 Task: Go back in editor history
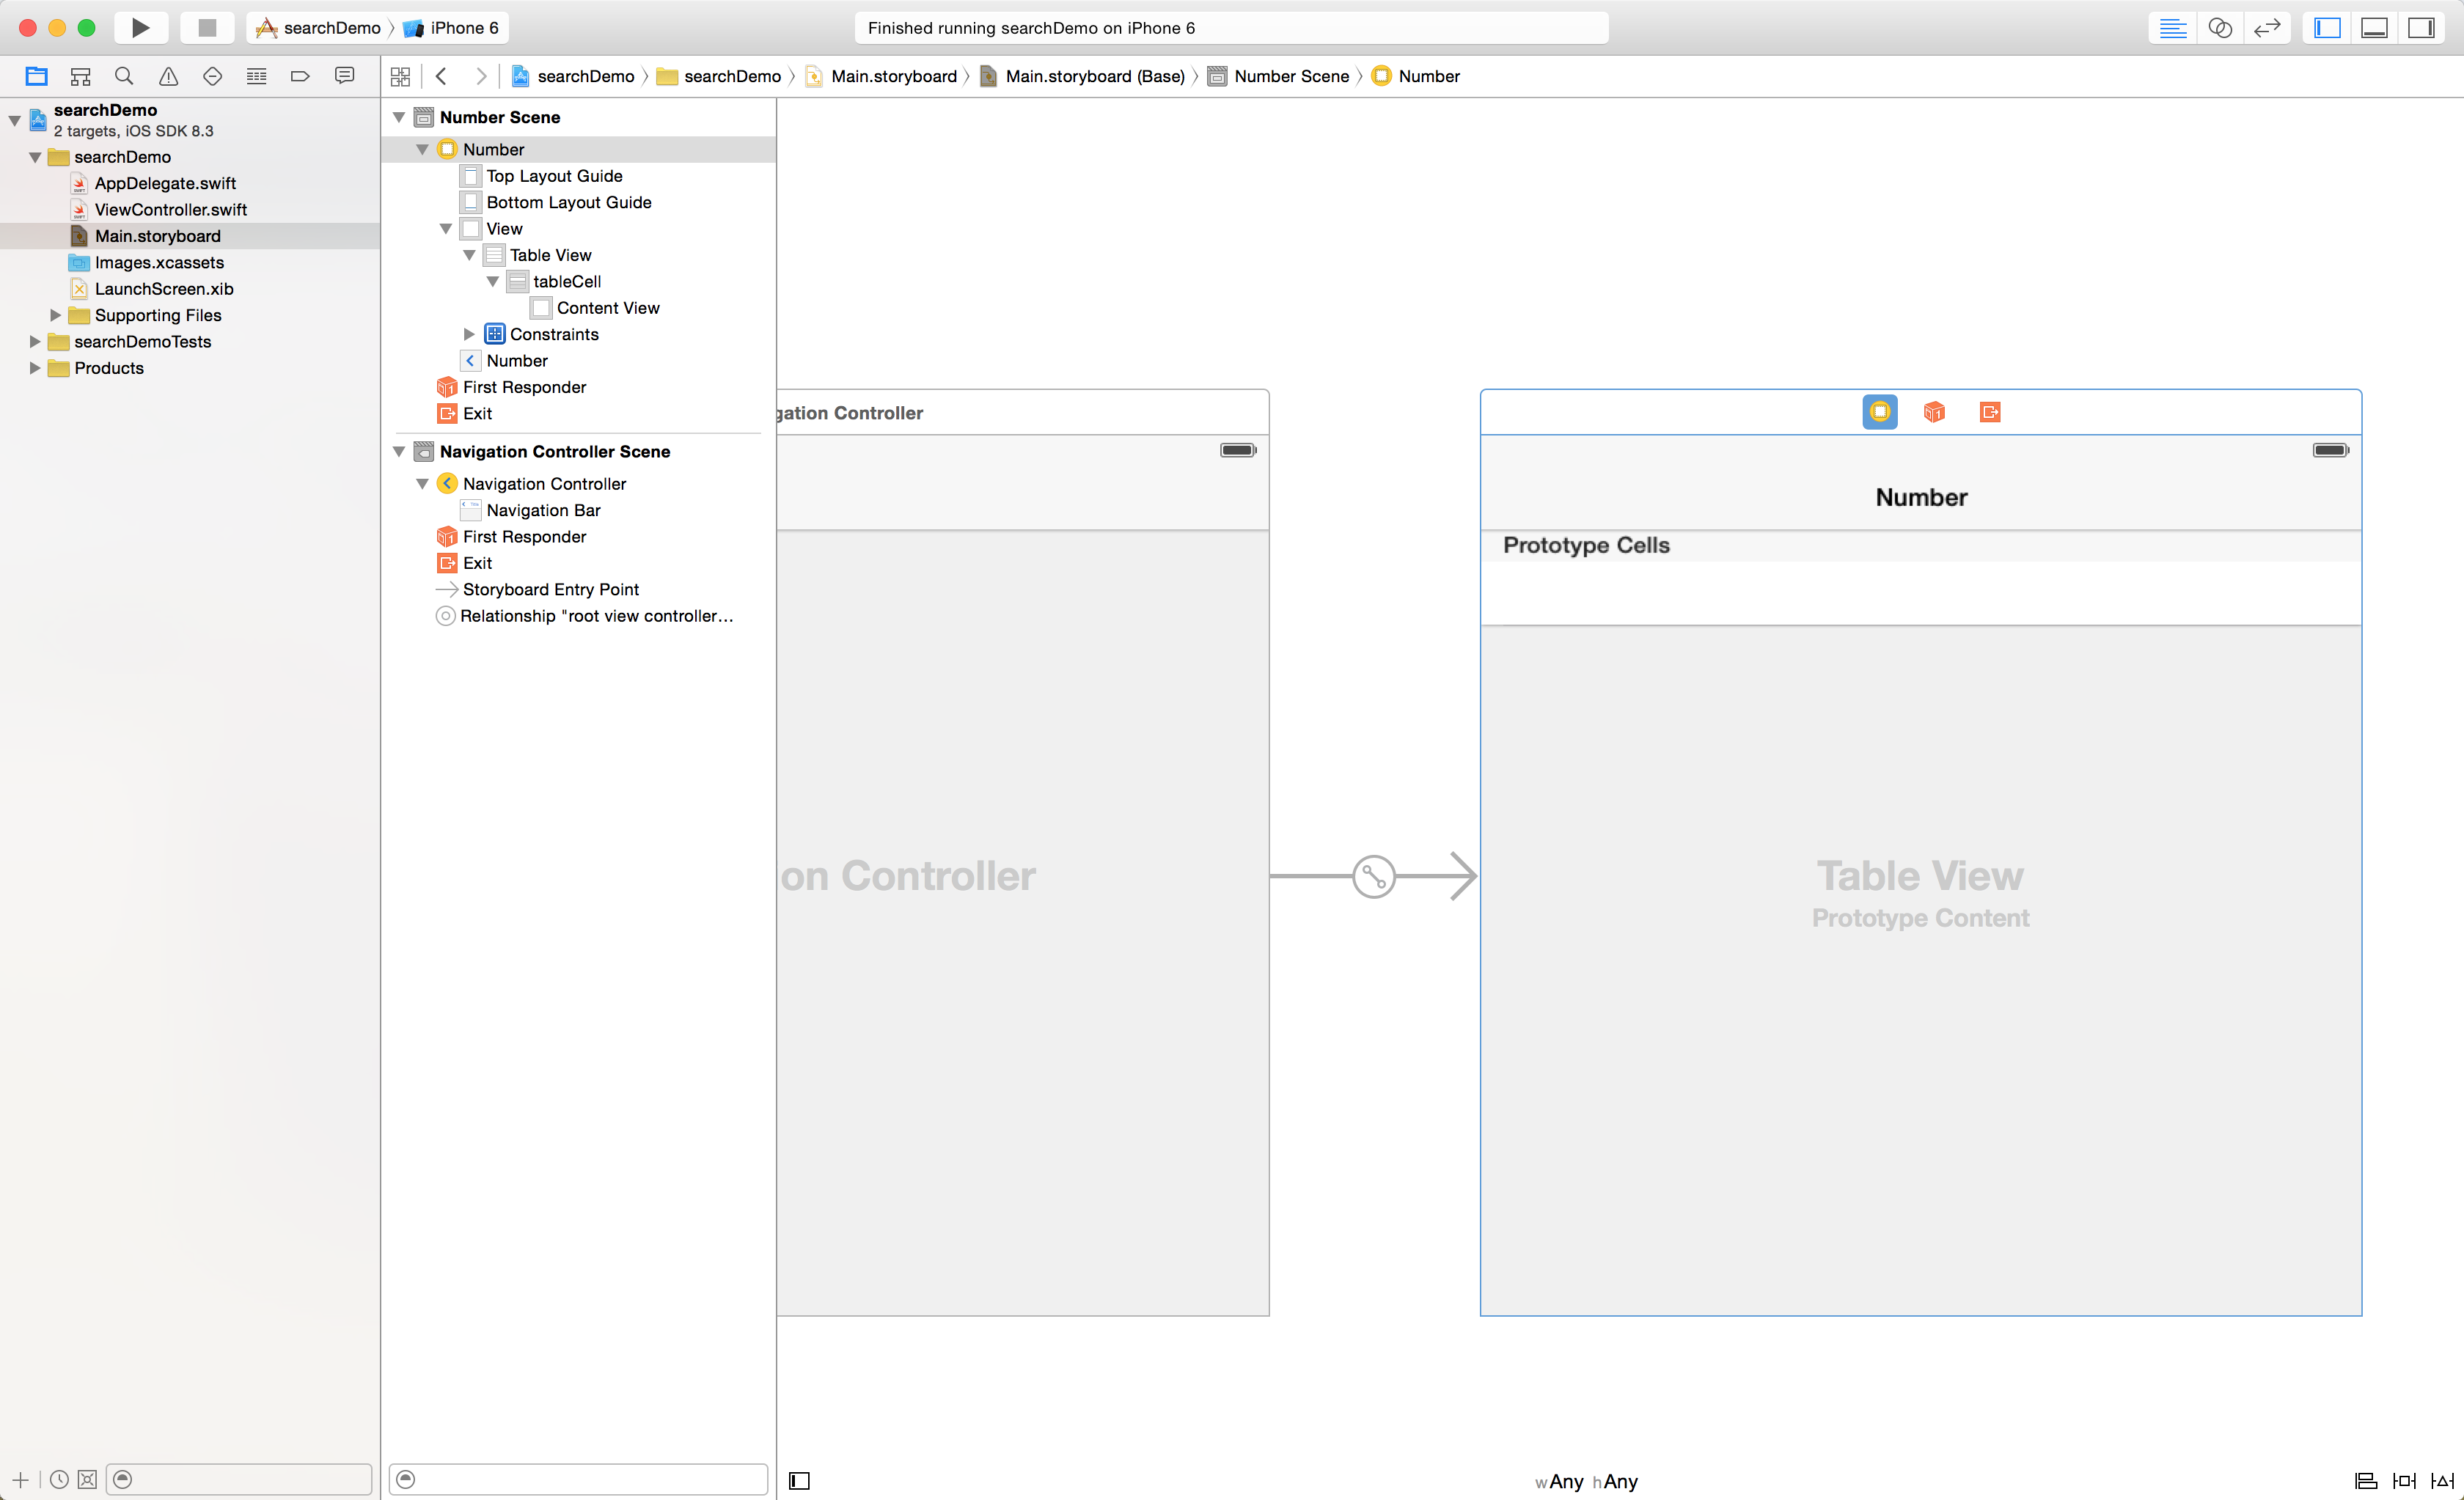(x=441, y=76)
